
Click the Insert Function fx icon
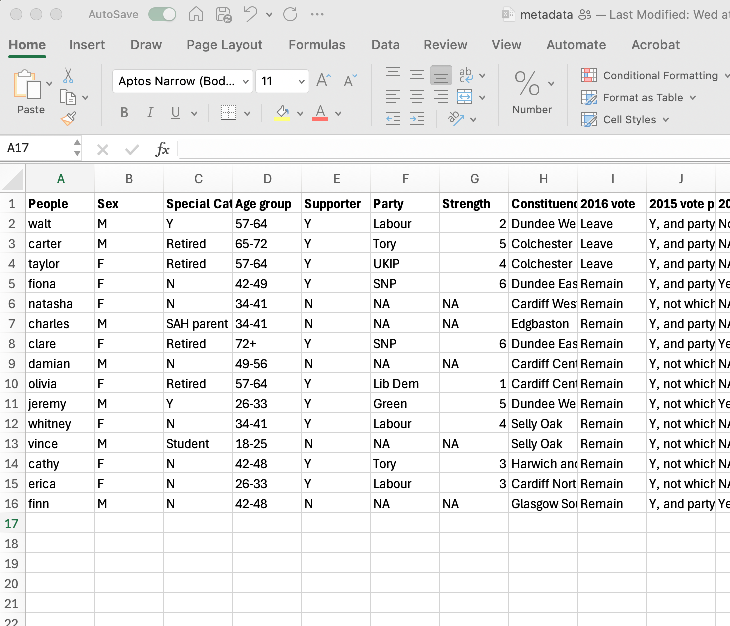(162, 149)
